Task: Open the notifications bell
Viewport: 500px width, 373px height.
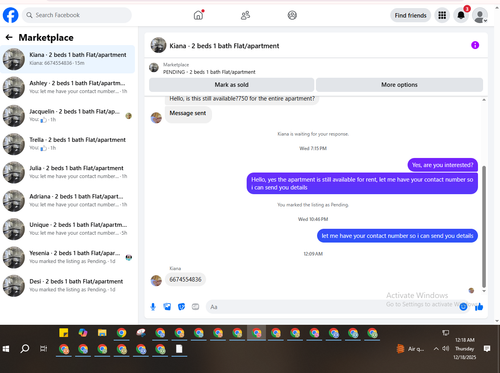Action: pyautogui.click(x=461, y=15)
